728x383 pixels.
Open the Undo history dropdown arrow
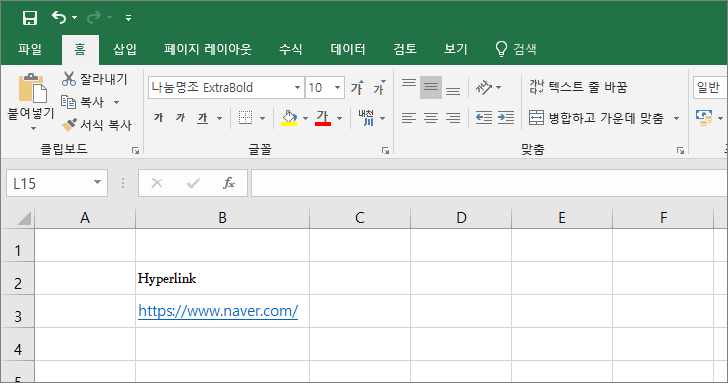pos(74,18)
